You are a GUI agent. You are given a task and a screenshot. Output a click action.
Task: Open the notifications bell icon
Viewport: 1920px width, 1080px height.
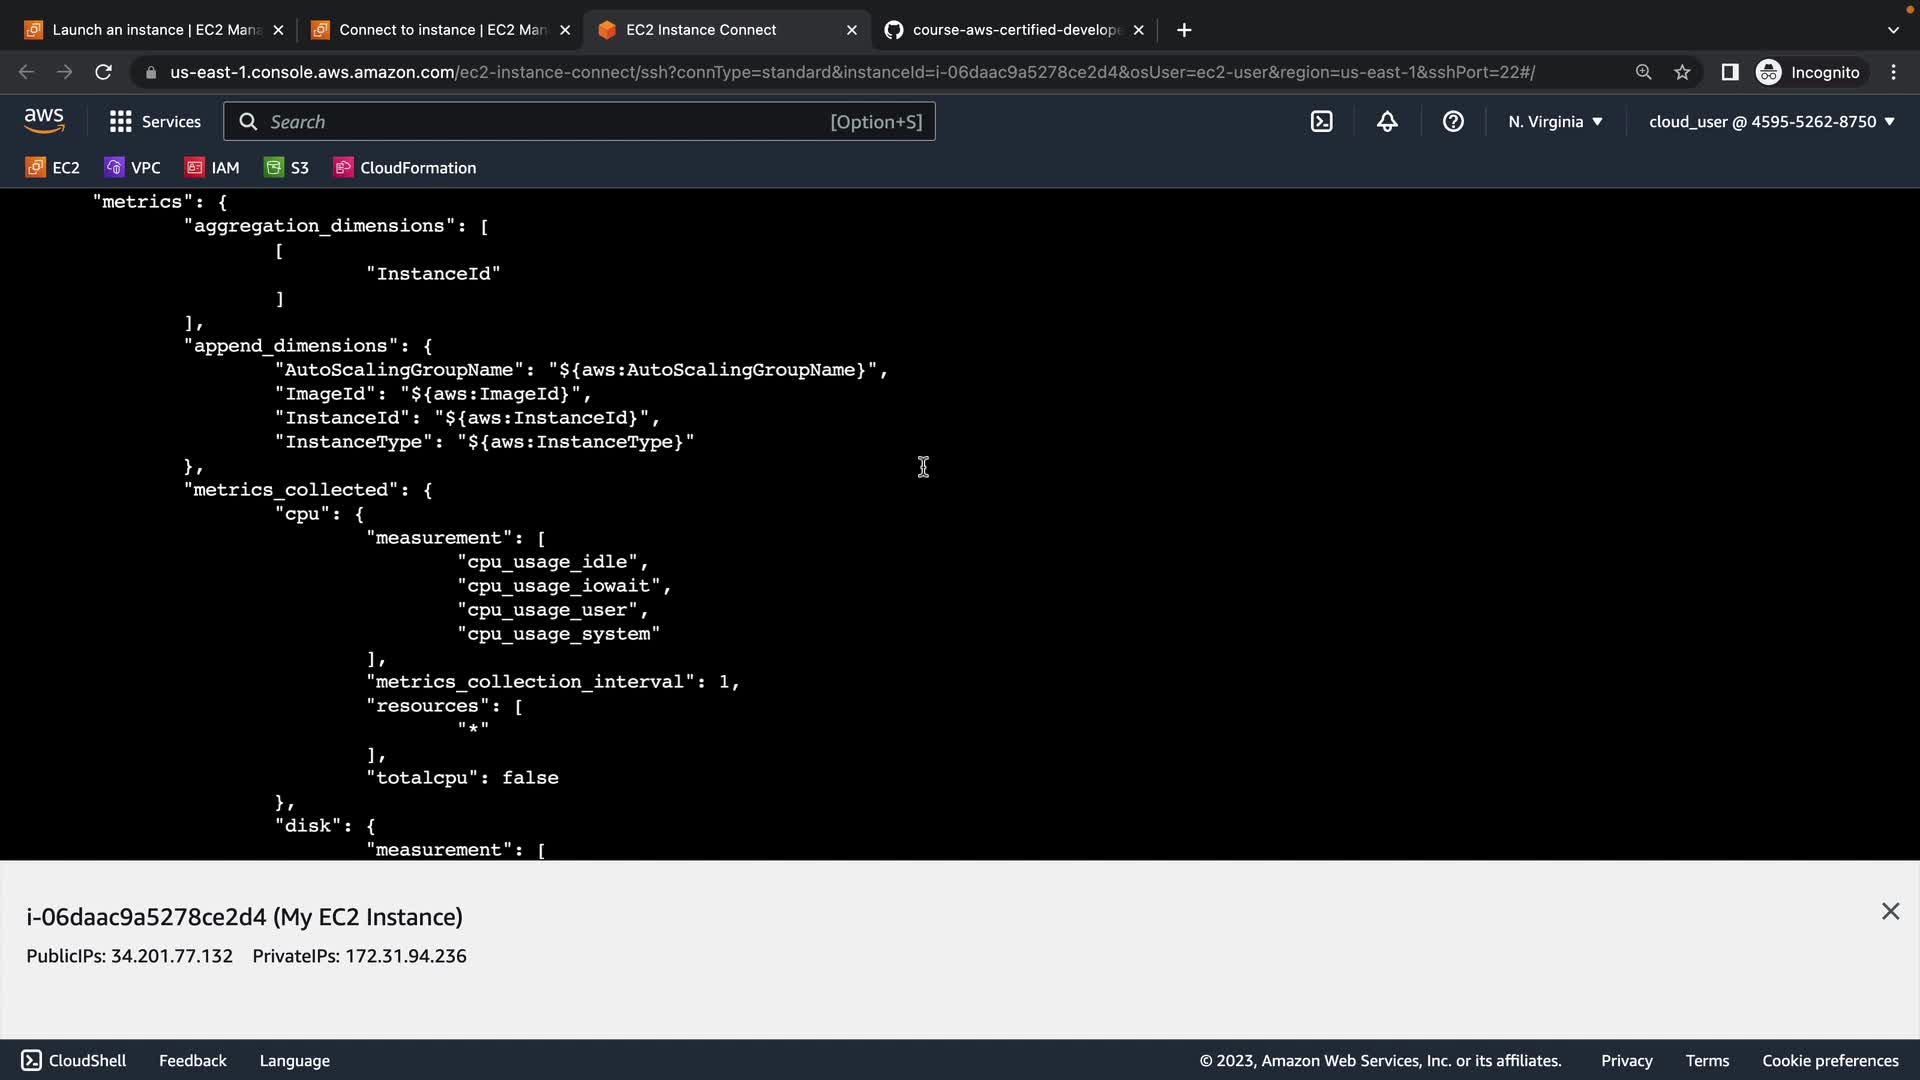tap(1387, 122)
